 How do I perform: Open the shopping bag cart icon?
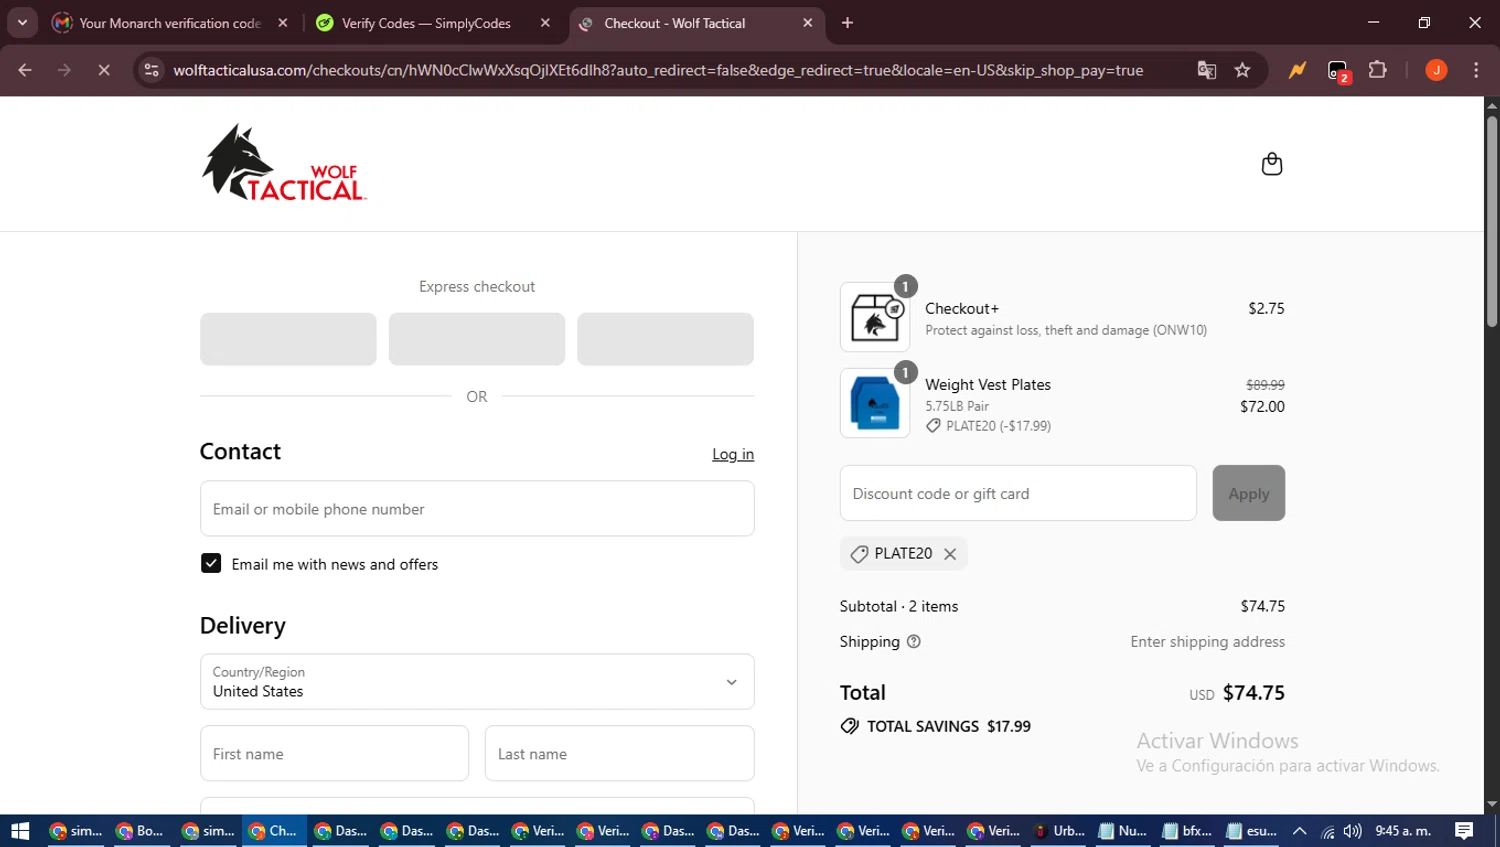pyautogui.click(x=1271, y=164)
